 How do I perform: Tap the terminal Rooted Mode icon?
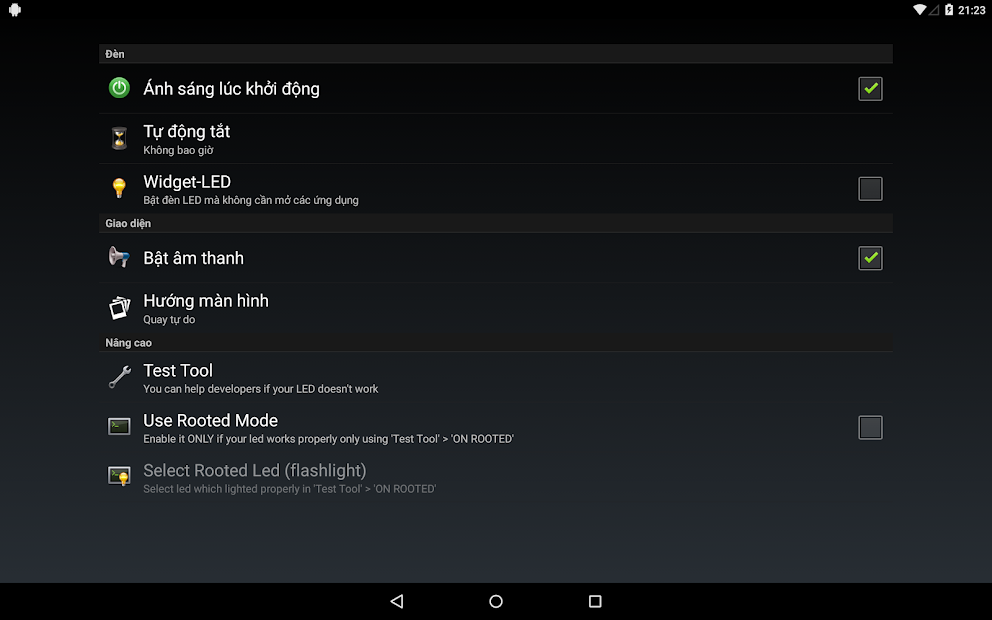tap(119, 426)
